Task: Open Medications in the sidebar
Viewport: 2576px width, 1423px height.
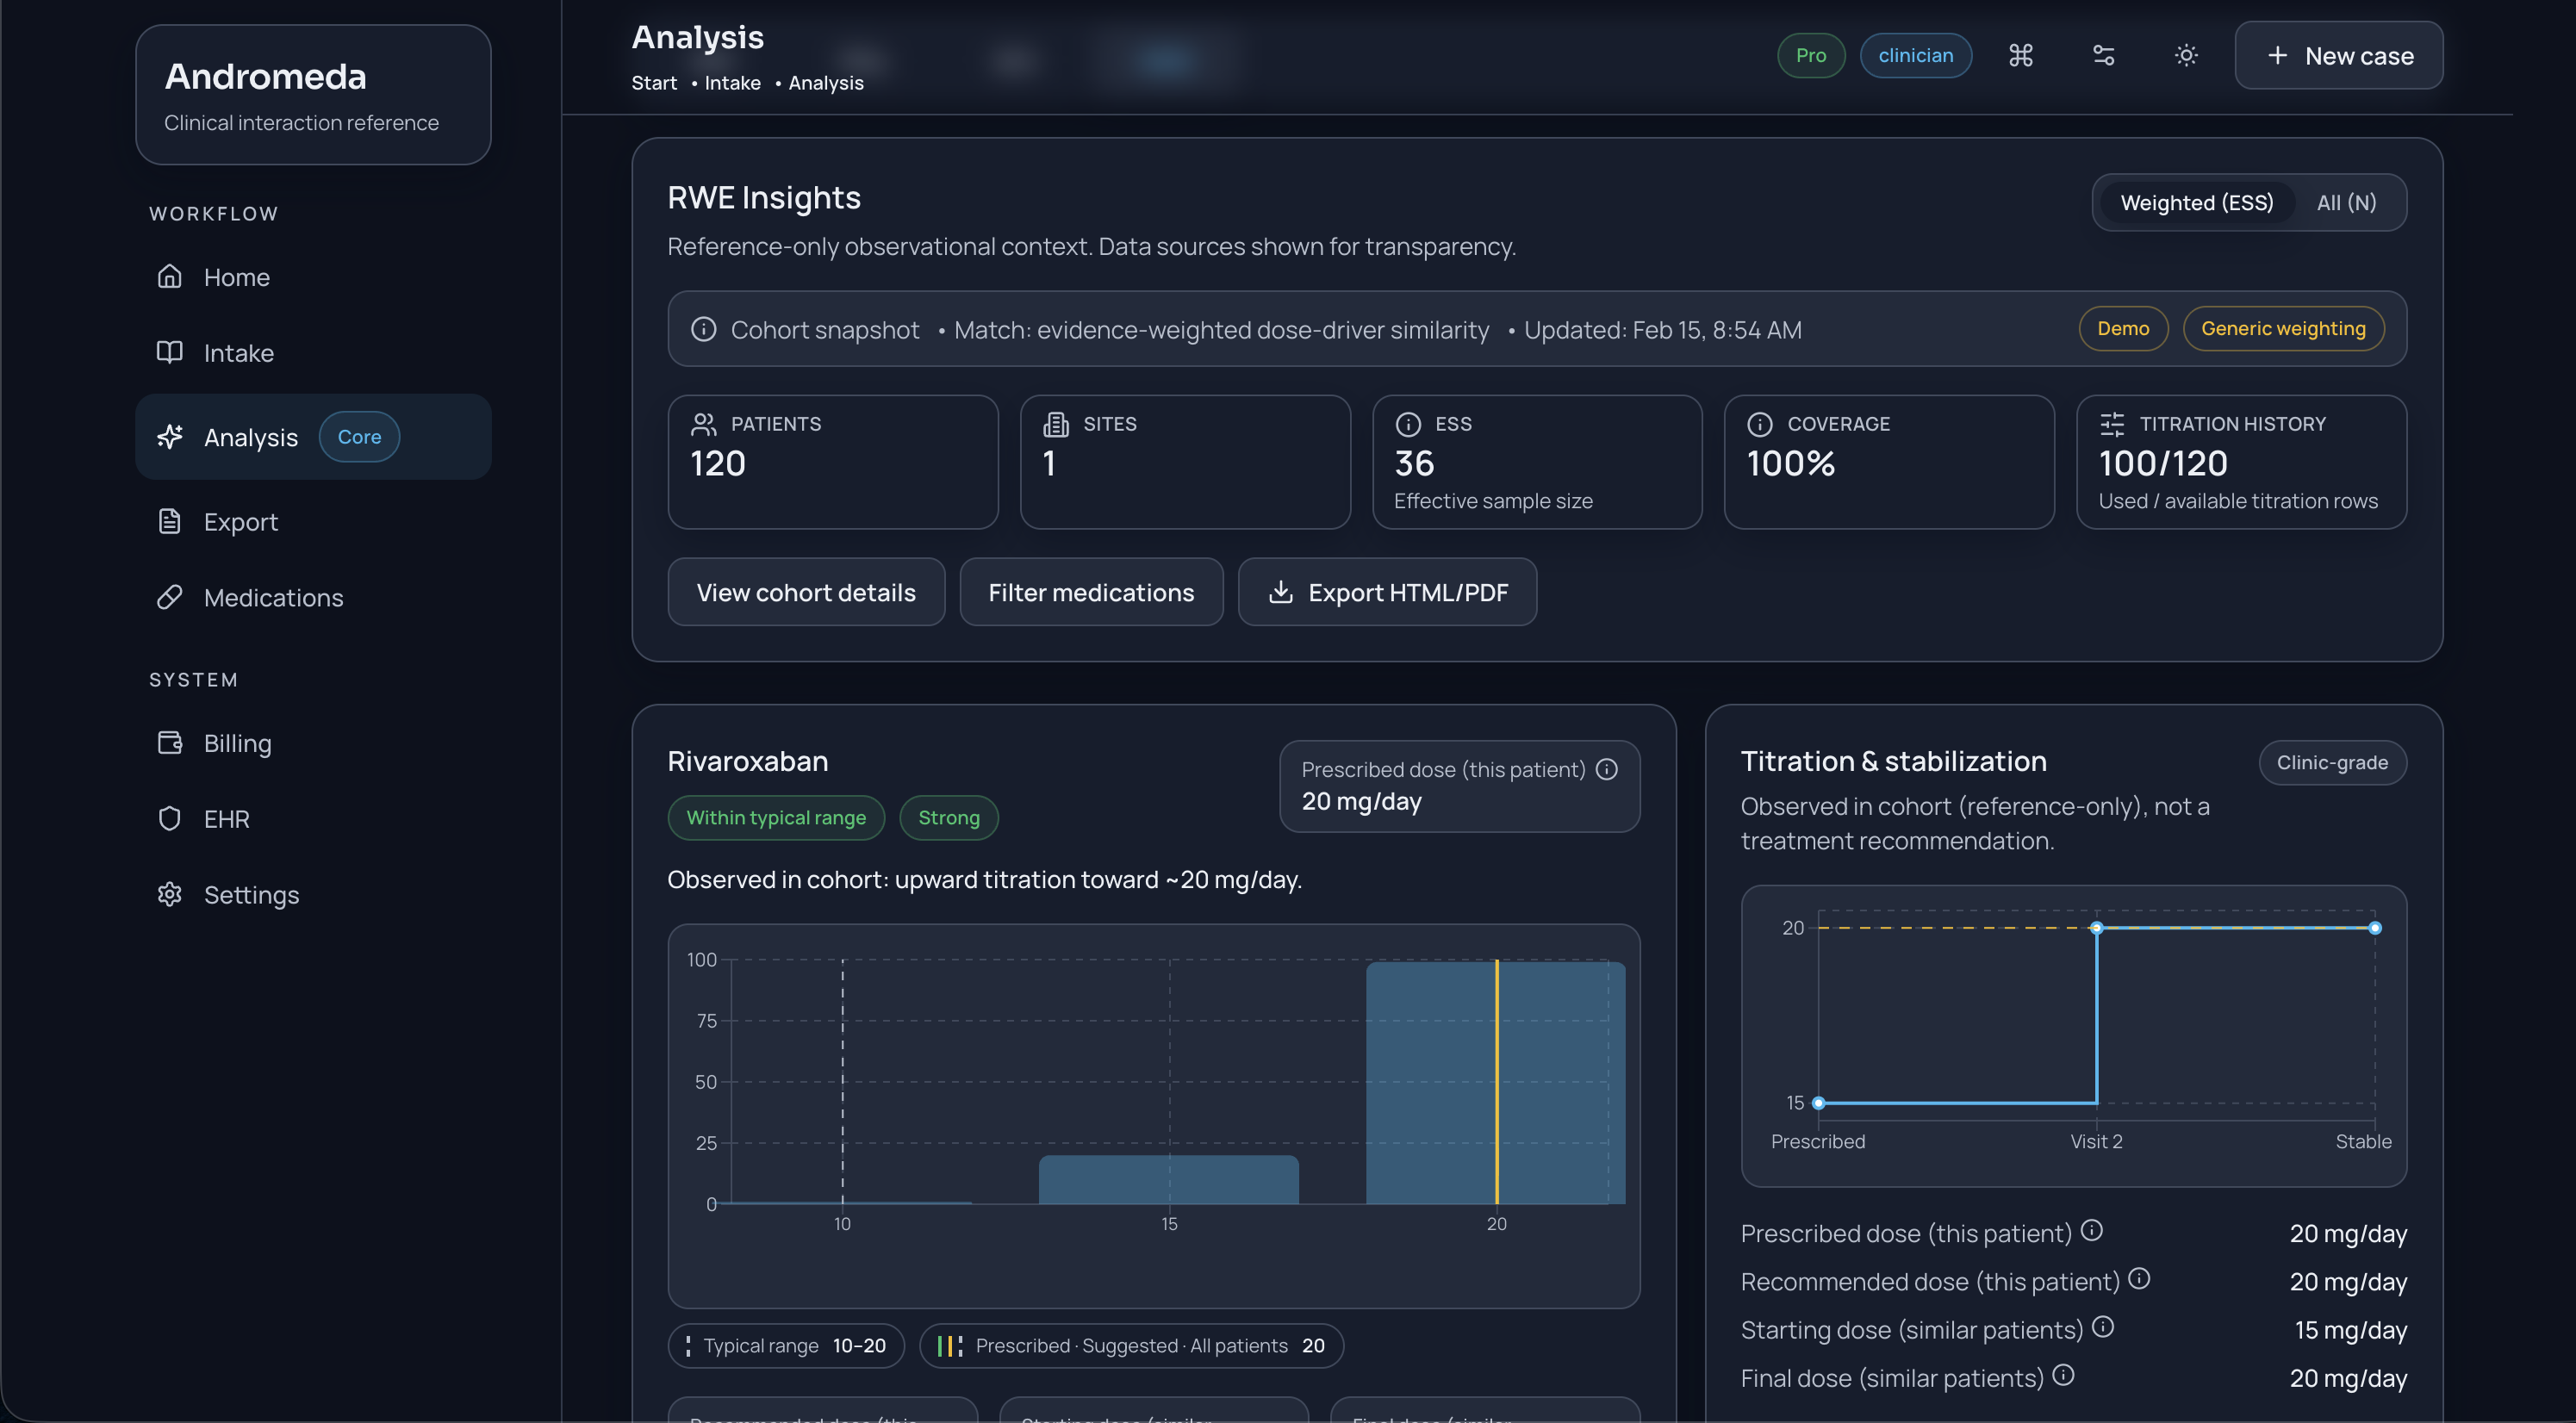Action: point(273,597)
